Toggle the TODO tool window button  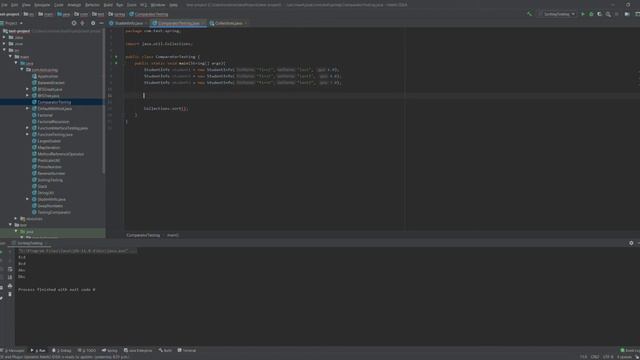pos(87,350)
